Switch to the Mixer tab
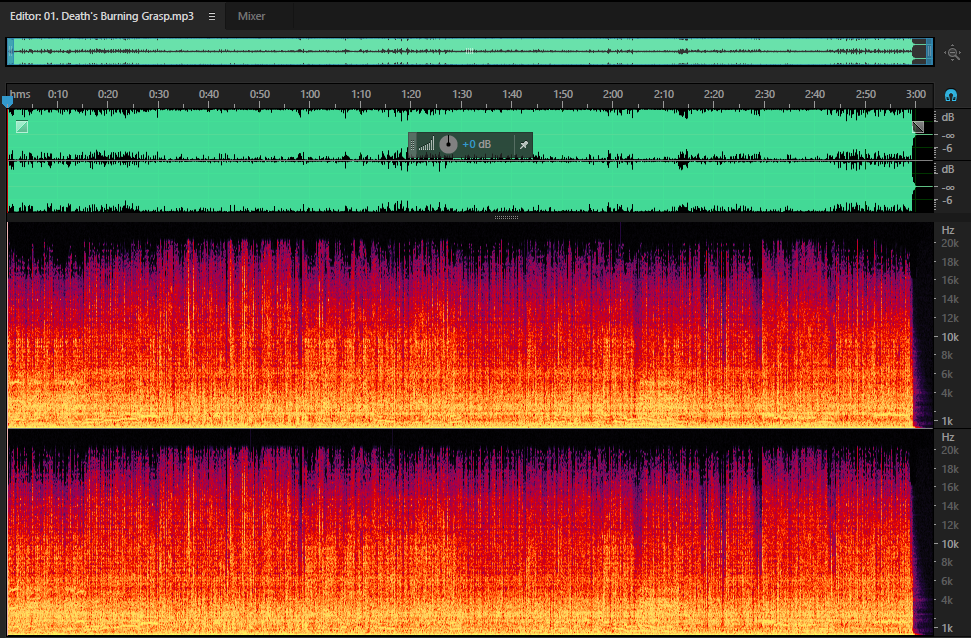The image size is (971, 638). pos(251,16)
